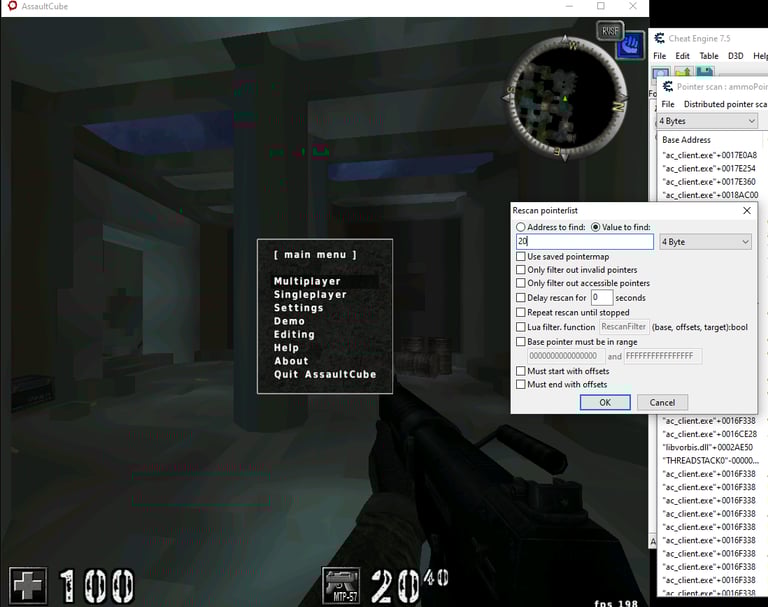The width and height of the screenshot is (768, 607).
Task: Select pointer row "libvorbis.dll"+0002AE50
Action: point(707,447)
